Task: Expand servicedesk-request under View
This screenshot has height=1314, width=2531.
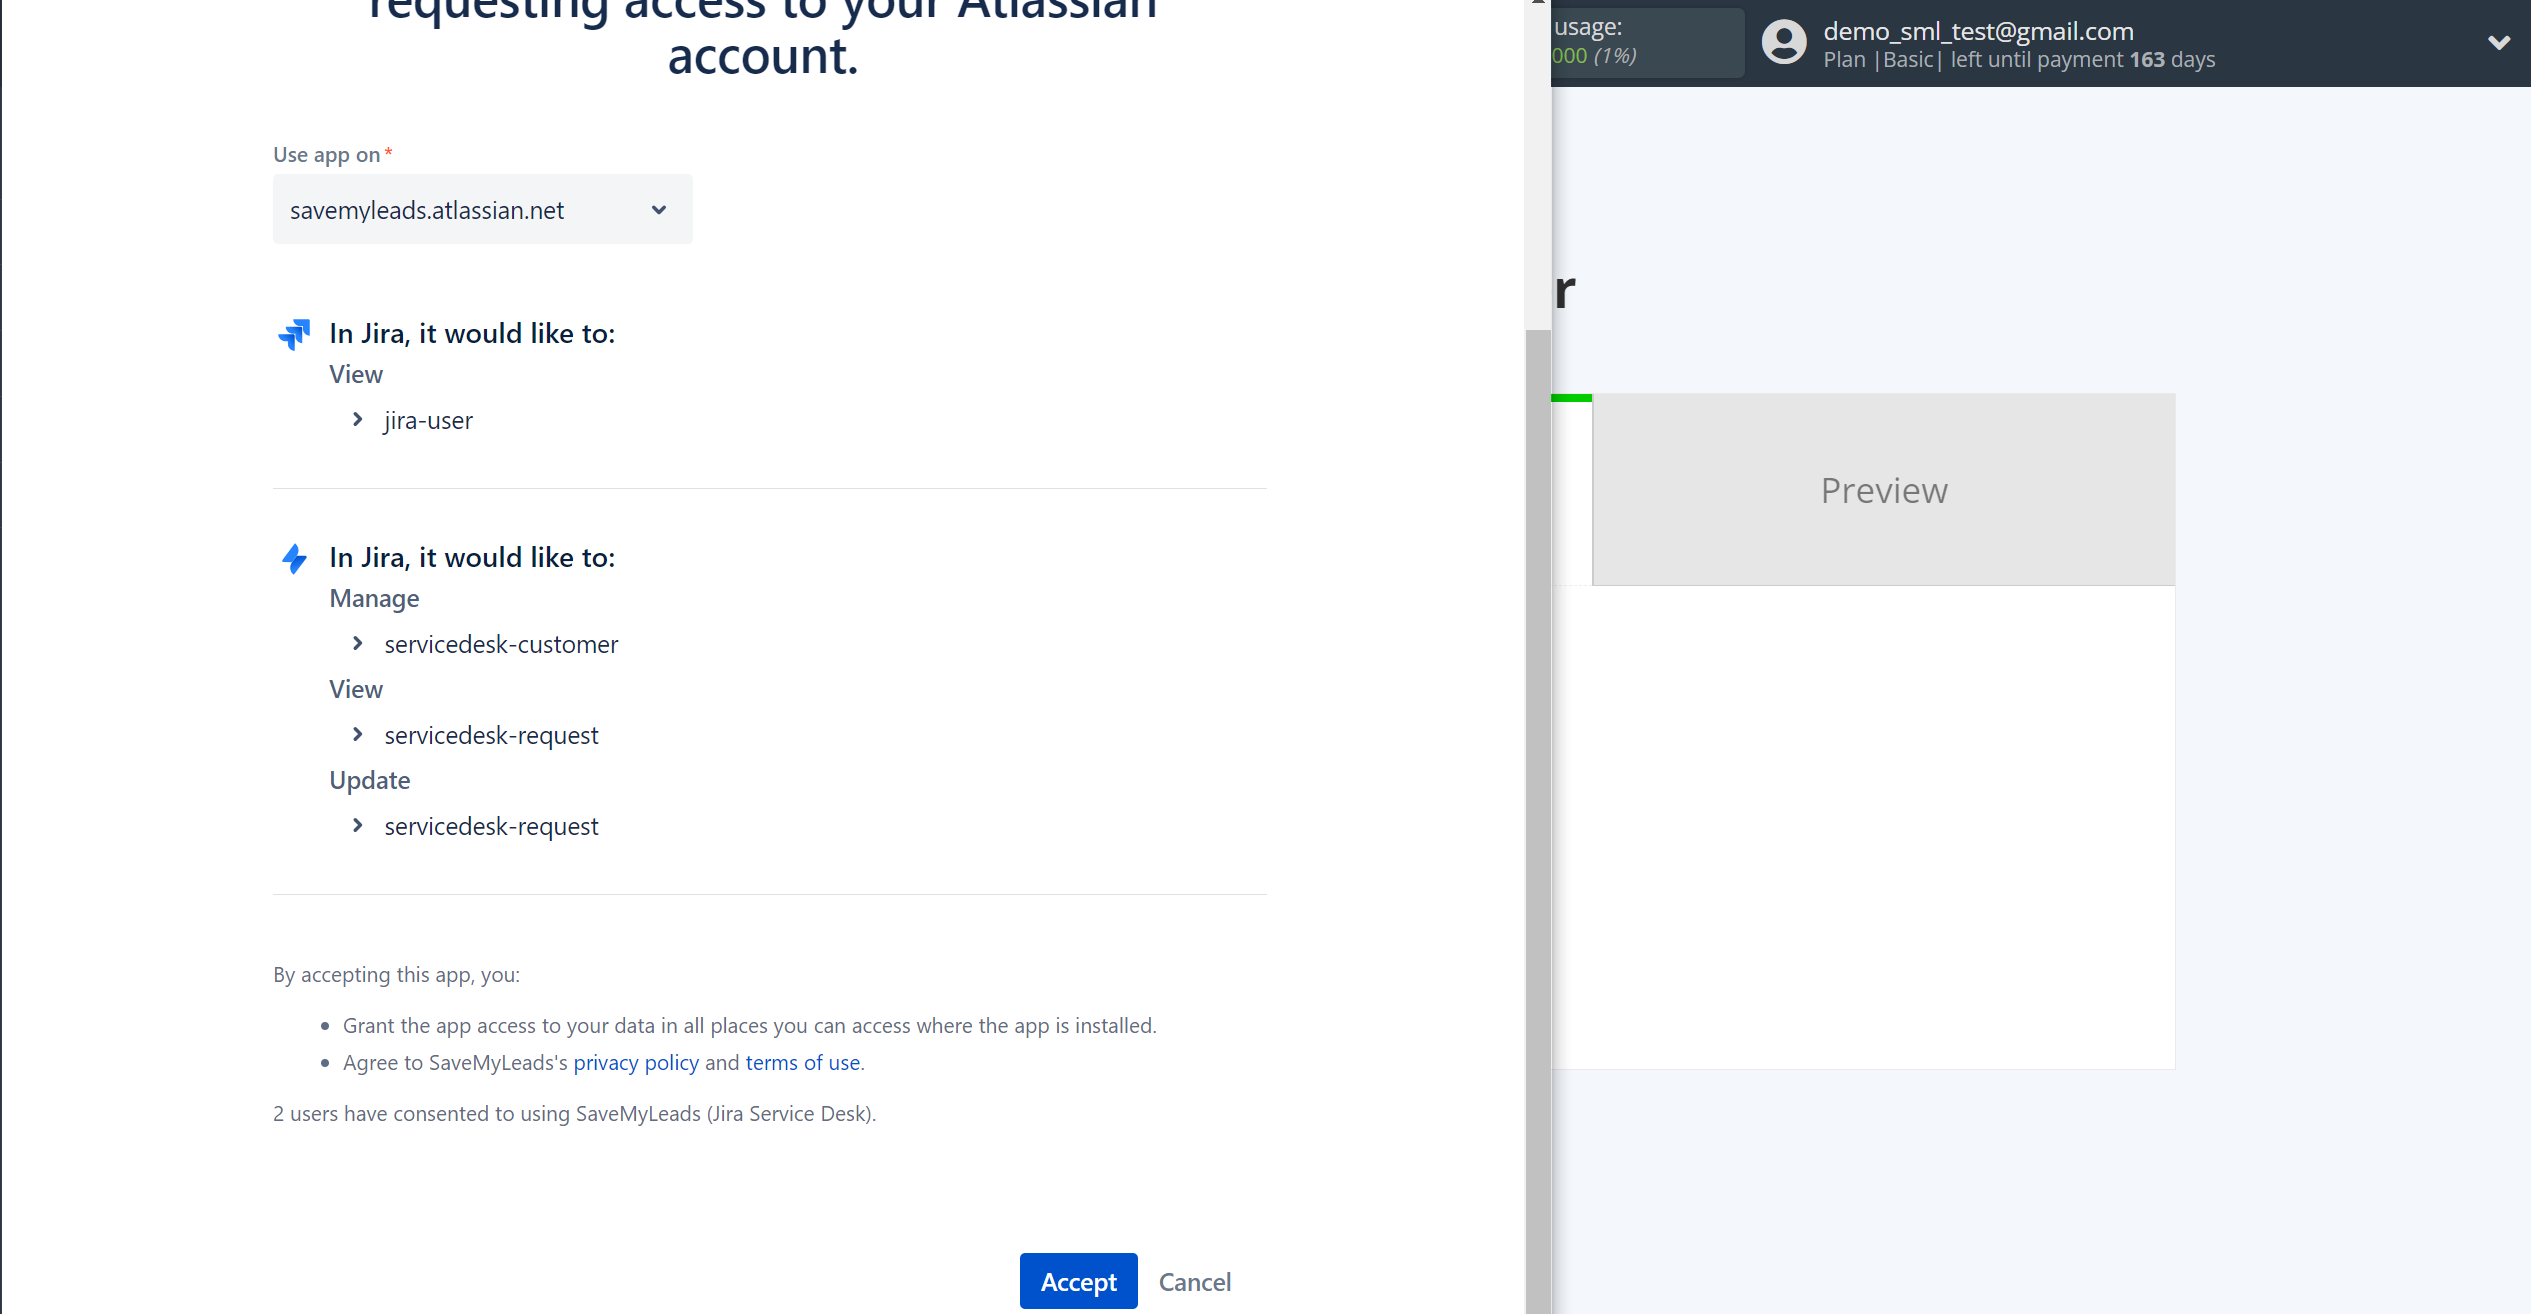Action: point(357,735)
